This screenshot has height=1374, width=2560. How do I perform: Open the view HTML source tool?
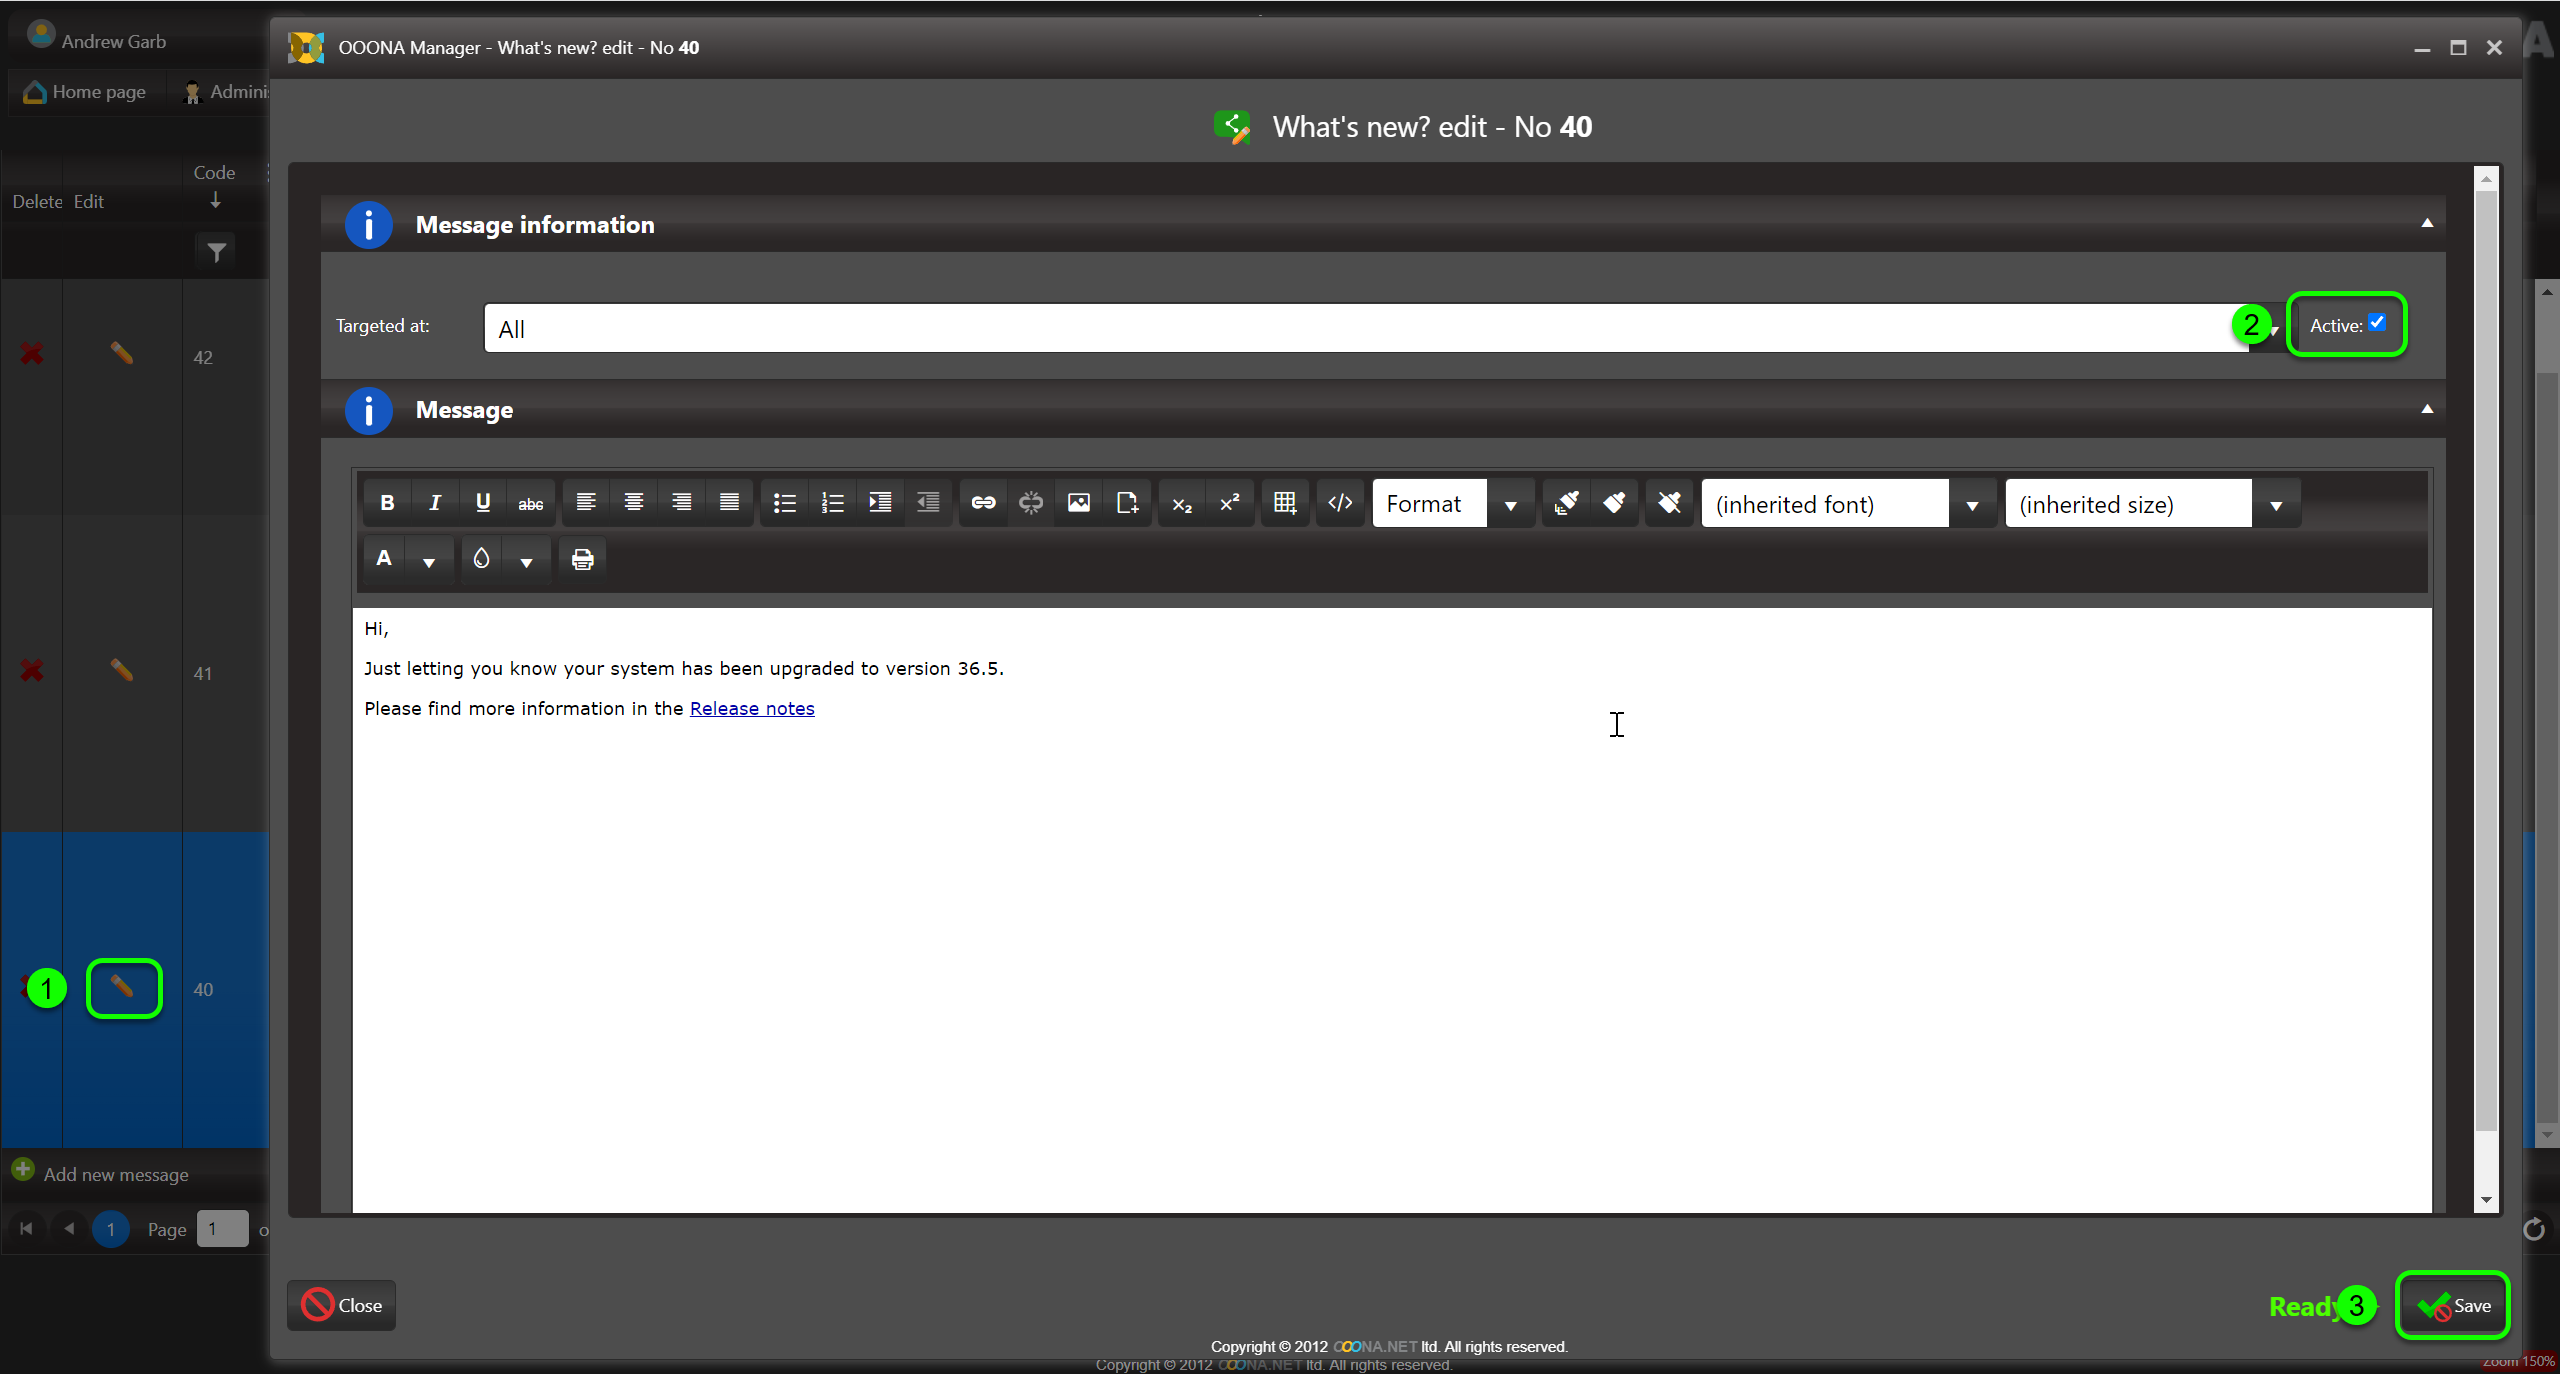(1340, 503)
